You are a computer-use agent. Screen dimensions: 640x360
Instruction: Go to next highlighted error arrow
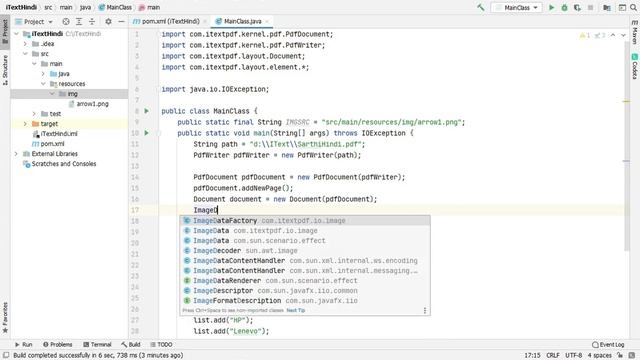point(623,36)
